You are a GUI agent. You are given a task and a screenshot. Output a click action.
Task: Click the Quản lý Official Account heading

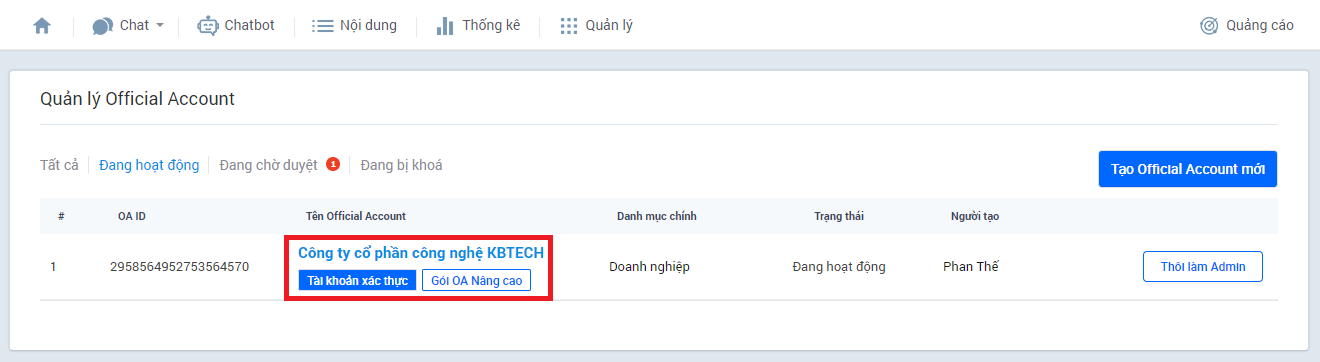137,99
